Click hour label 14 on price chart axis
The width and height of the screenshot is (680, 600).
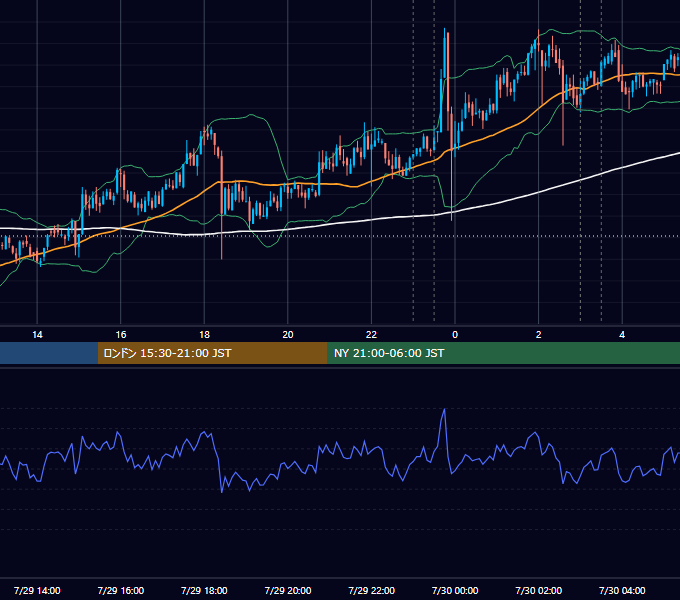pos(37,335)
